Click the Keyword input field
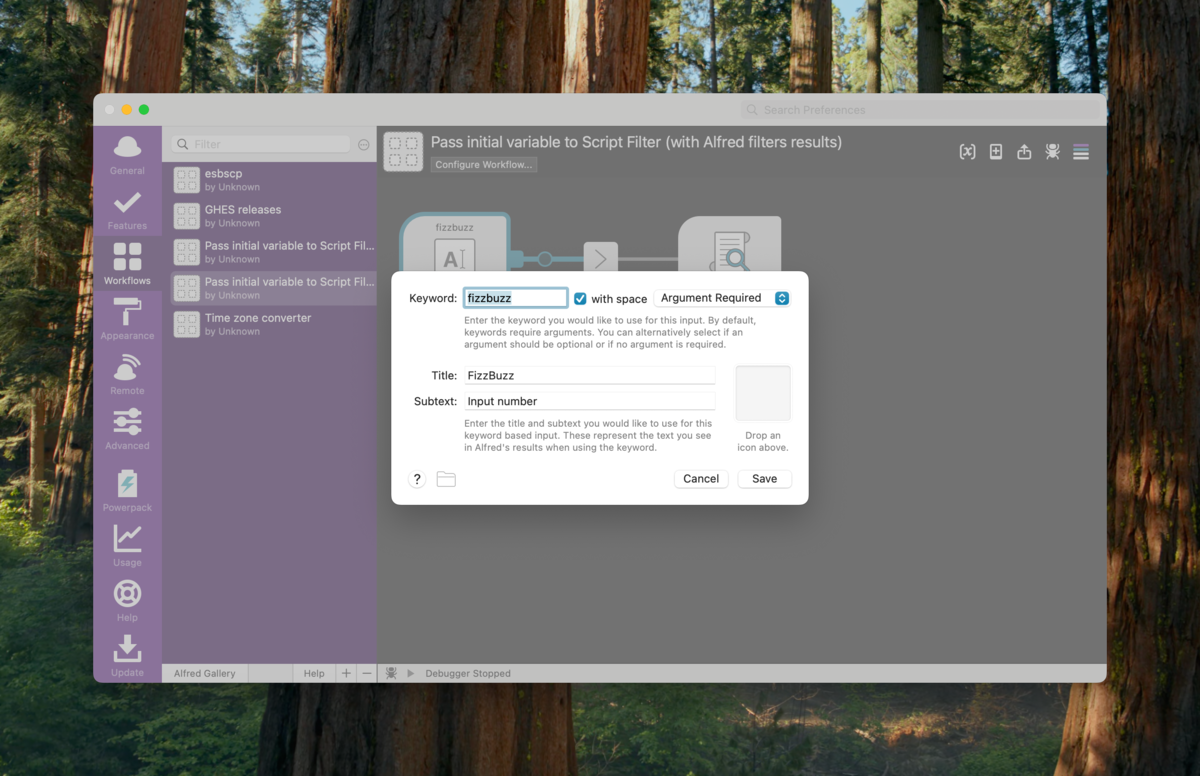Image resolution: width=1200 pixels, height=776 pixels. click(516, 298)
